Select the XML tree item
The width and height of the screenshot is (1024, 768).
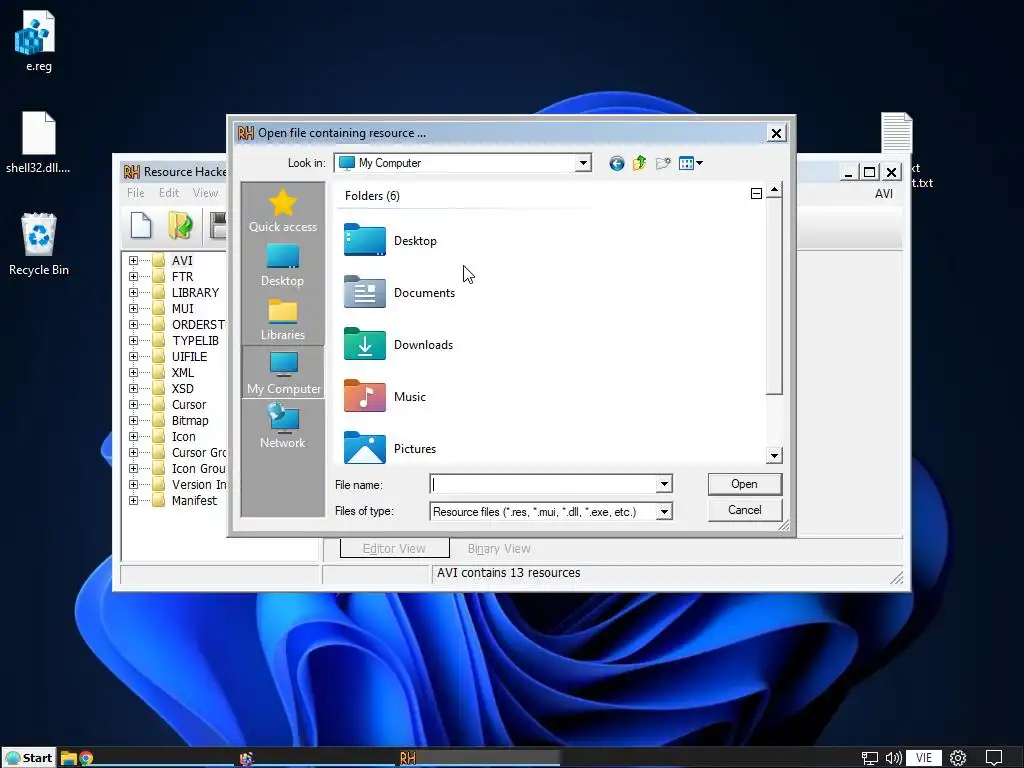[x=183, y=372]
